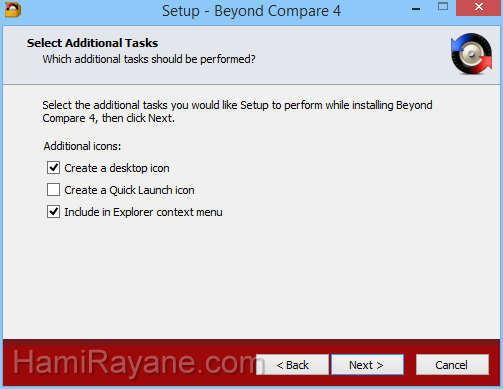Screen dimensions: 503x389
Task: Toggle Include in Explorer context menu checkbox
Action: pos(53,212)
